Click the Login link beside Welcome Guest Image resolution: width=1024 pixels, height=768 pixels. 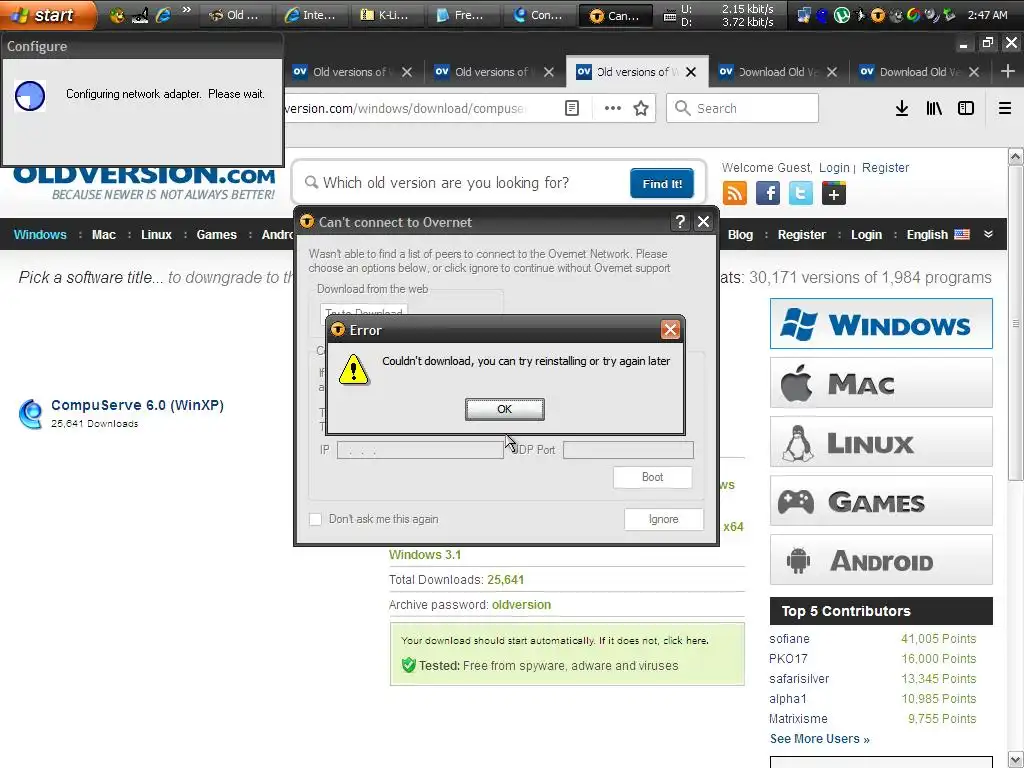(x=834, y=168)
